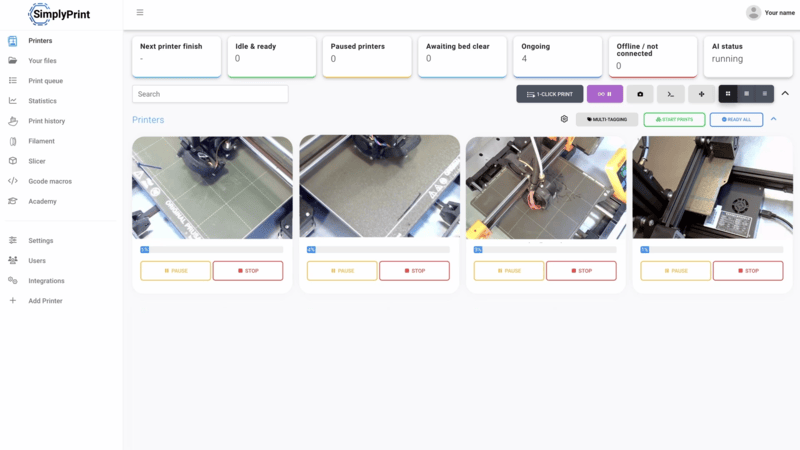Click the Settings sliders icon
Image resolution: width=800 pixels, height=450 pixels.
click(13, 240)
